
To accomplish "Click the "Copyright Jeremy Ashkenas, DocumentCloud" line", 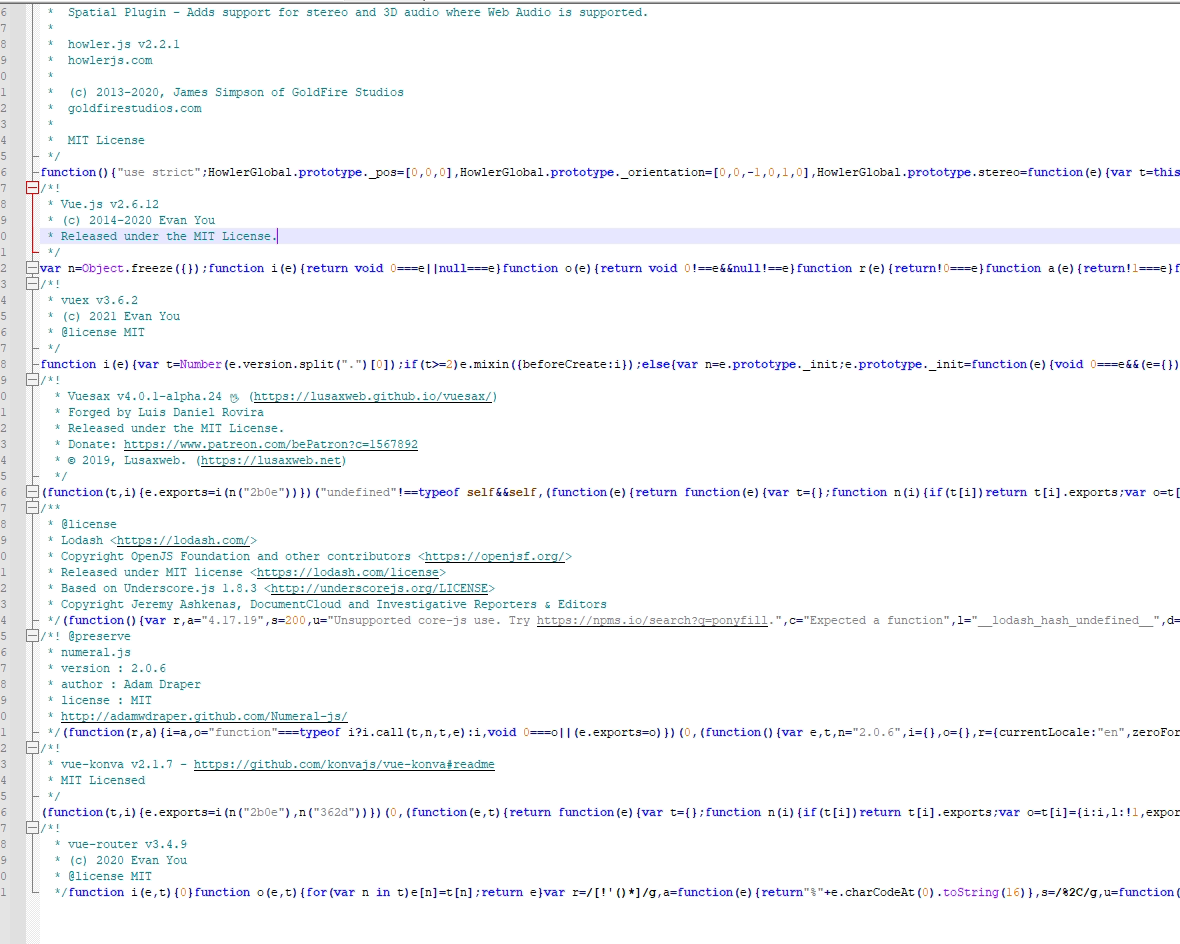I will click(333, 604).
